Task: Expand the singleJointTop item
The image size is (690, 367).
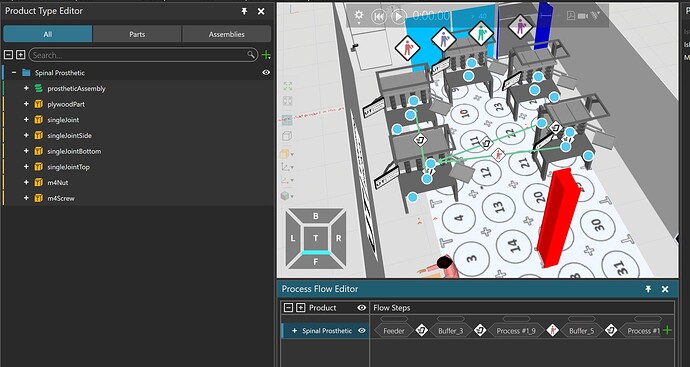Action: click(26, 167)
